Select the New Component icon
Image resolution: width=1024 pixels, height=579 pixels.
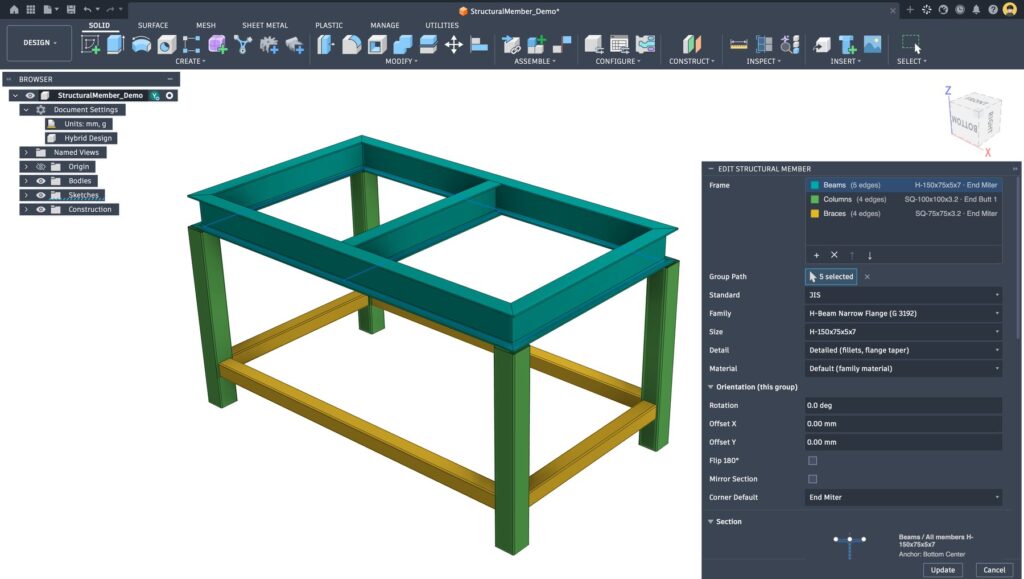tap(536, 44)
